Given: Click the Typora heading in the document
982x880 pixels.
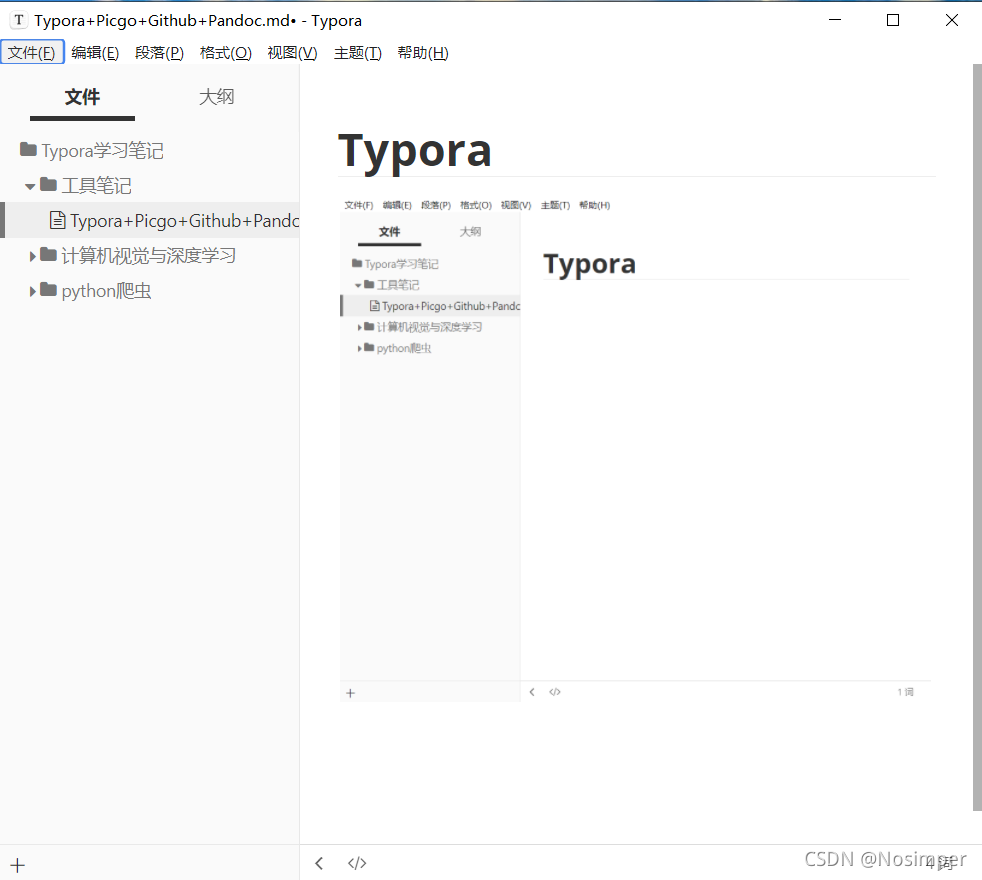Looking at the screenshot, I should click(415, 151).
